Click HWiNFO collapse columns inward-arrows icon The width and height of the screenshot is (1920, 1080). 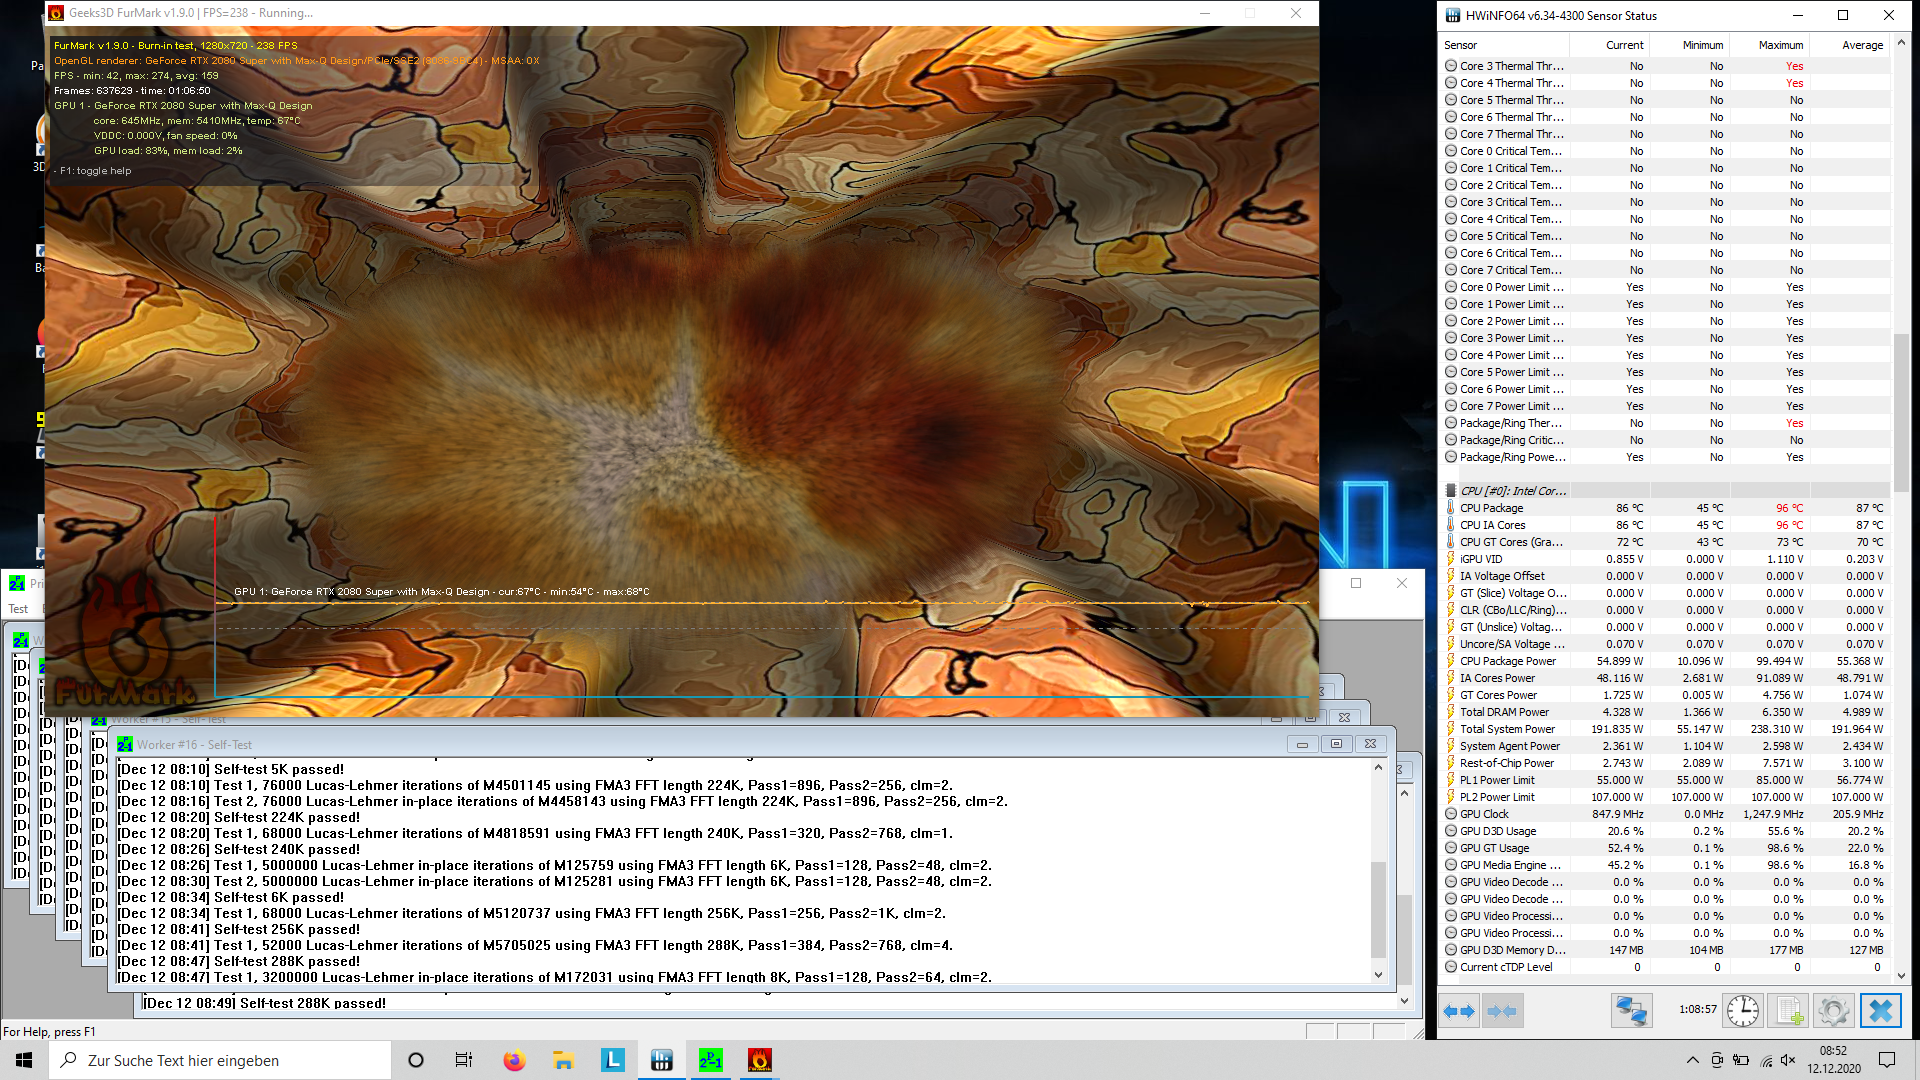pyautogui.click(x=1502, y=1011)
